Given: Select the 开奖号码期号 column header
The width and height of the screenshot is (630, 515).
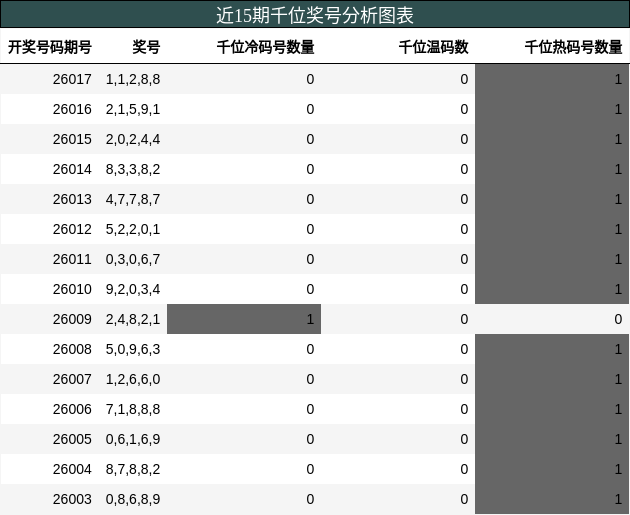Looking at the screenshot, I should 50,47.
